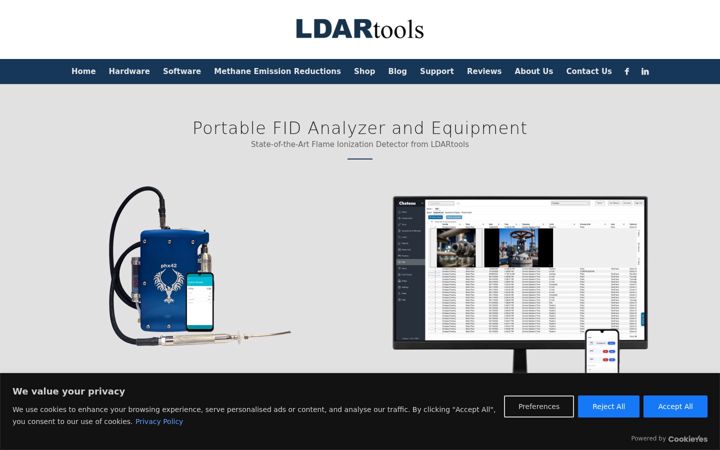720x450 pixels.
Task: Open the Support menu item
Action: click(437, 71)
